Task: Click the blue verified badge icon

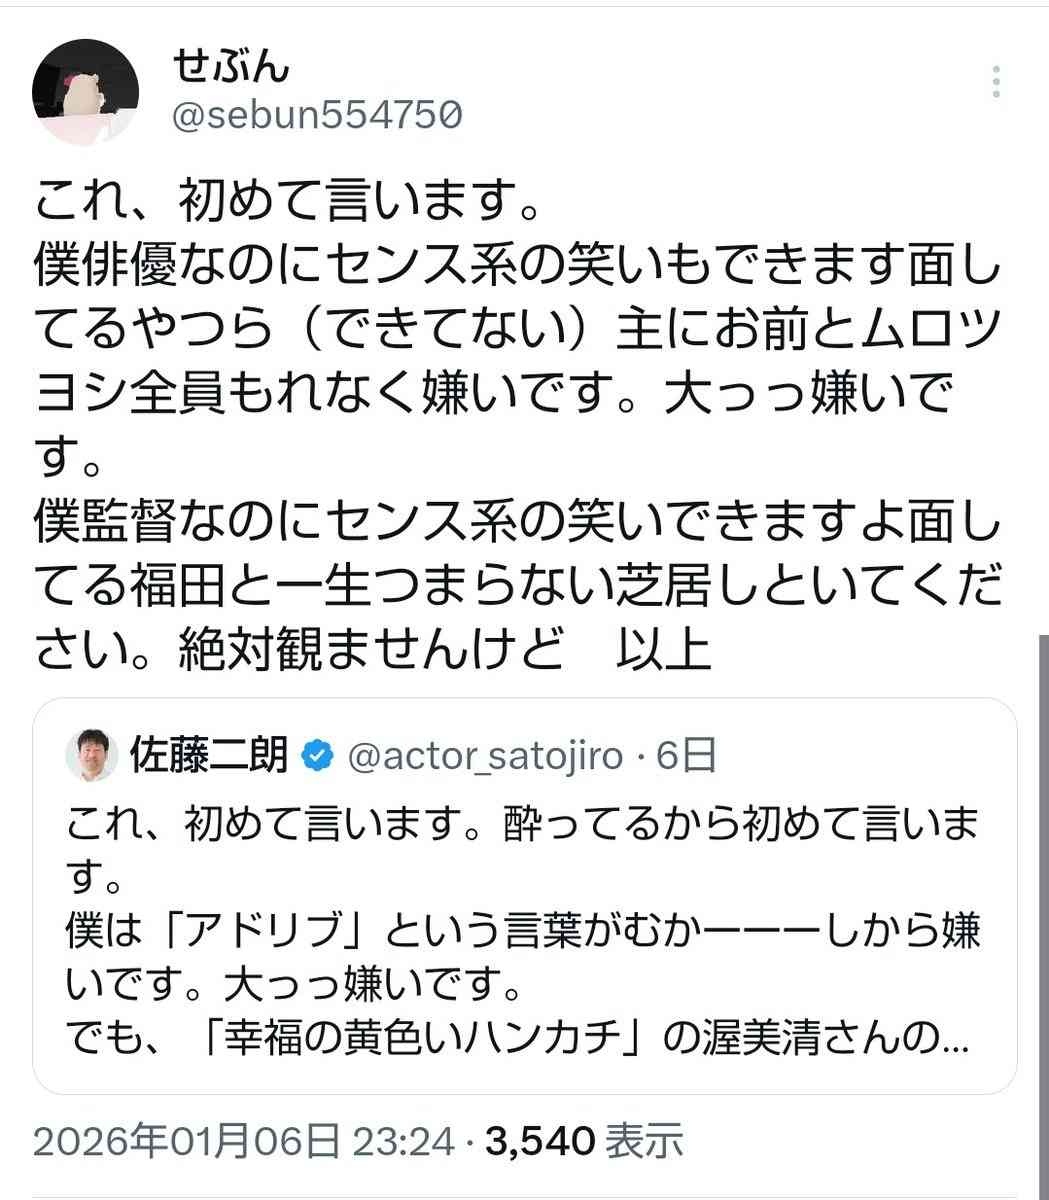Action: pyautogui.click(x=318, y=757)
